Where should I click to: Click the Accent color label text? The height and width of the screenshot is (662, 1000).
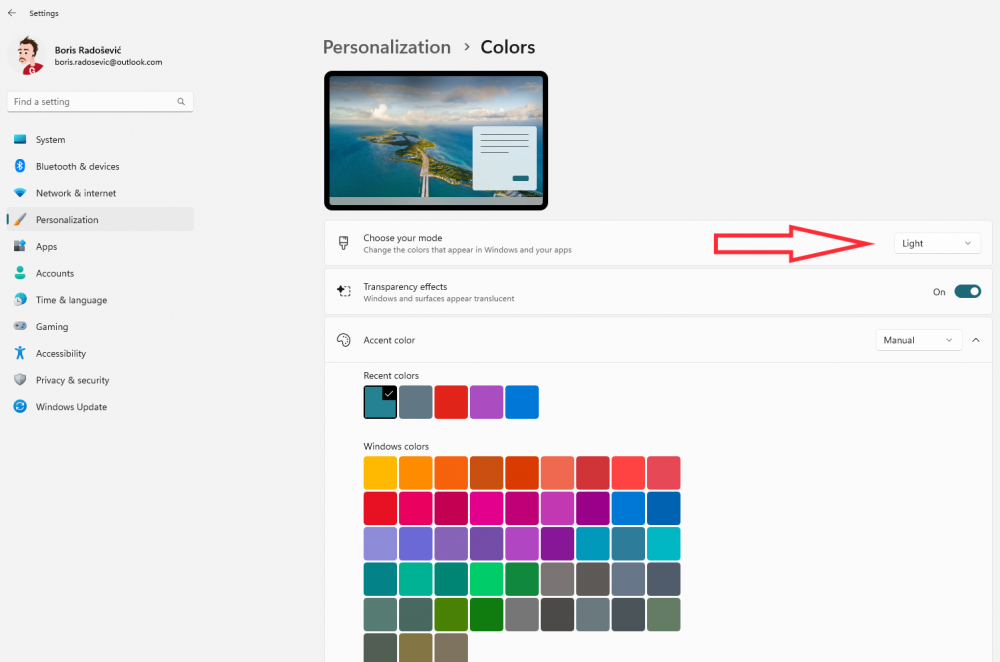(x=389, y=340)
